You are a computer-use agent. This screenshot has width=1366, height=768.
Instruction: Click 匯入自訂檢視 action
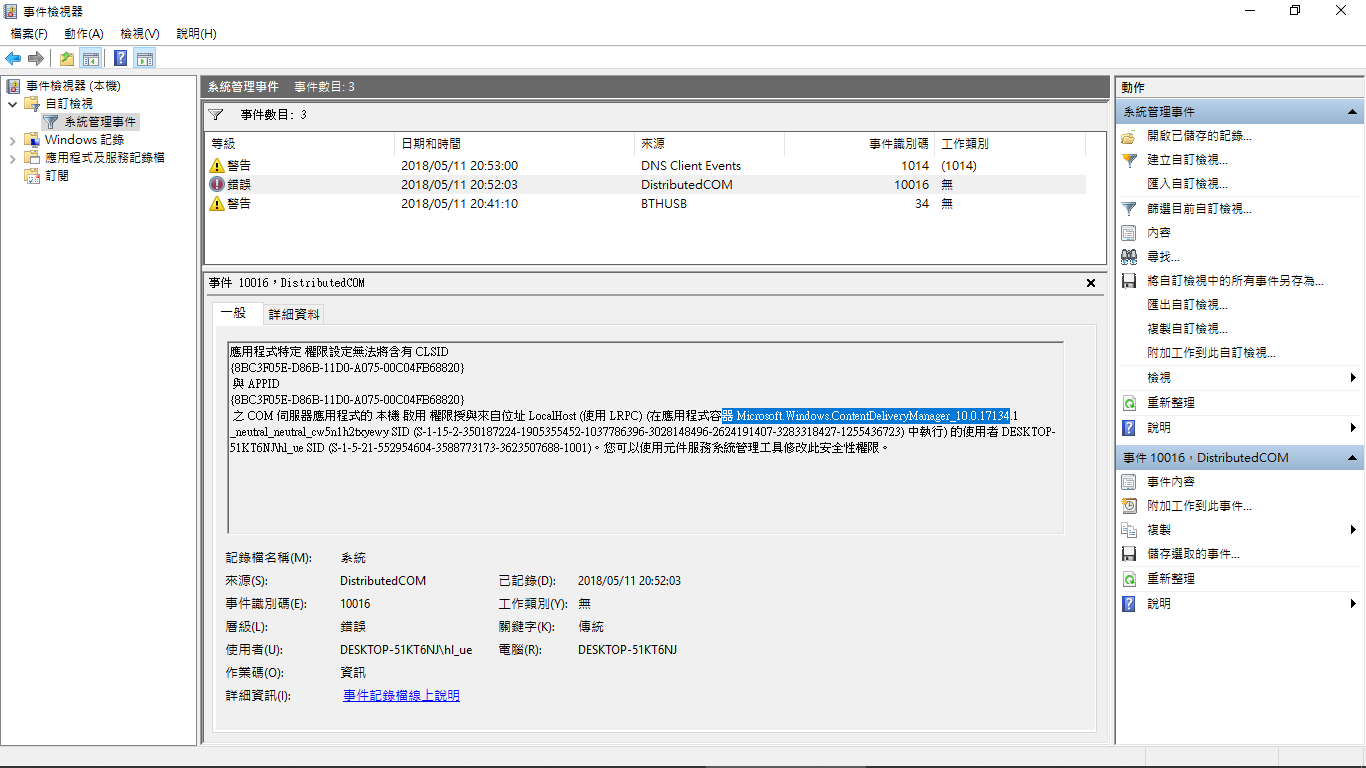tap(1187, 184)
